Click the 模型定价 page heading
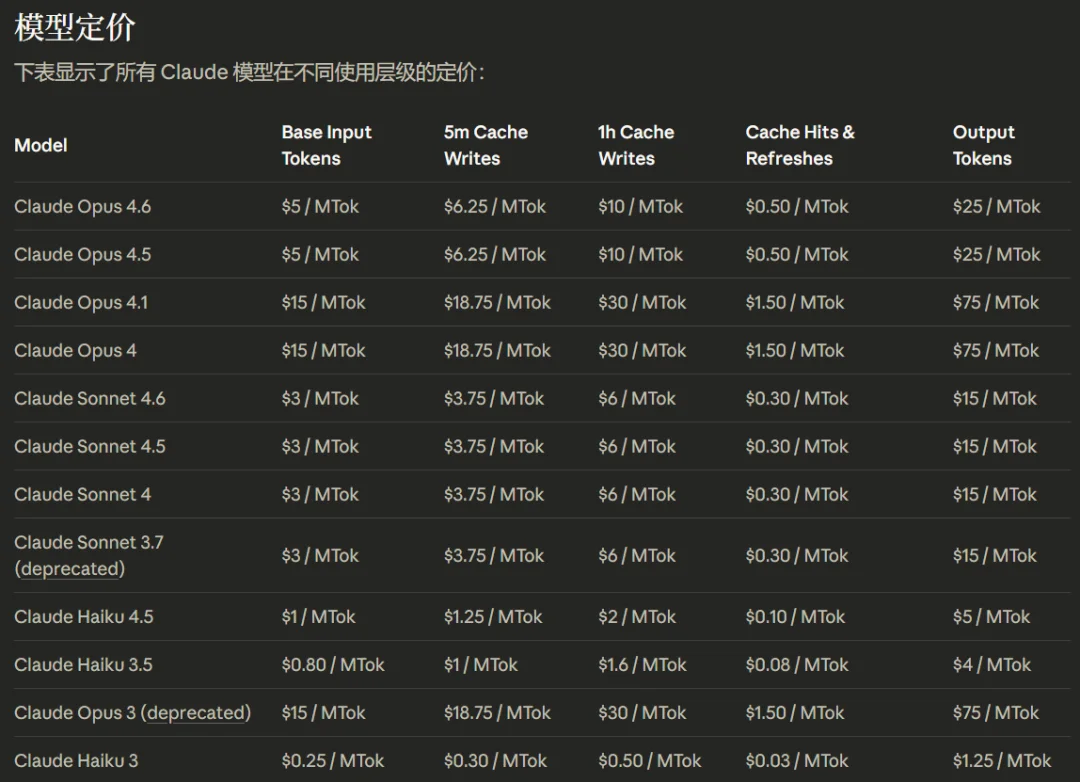The height and width of the screenshot is (782, 1080). click(75, 28)
